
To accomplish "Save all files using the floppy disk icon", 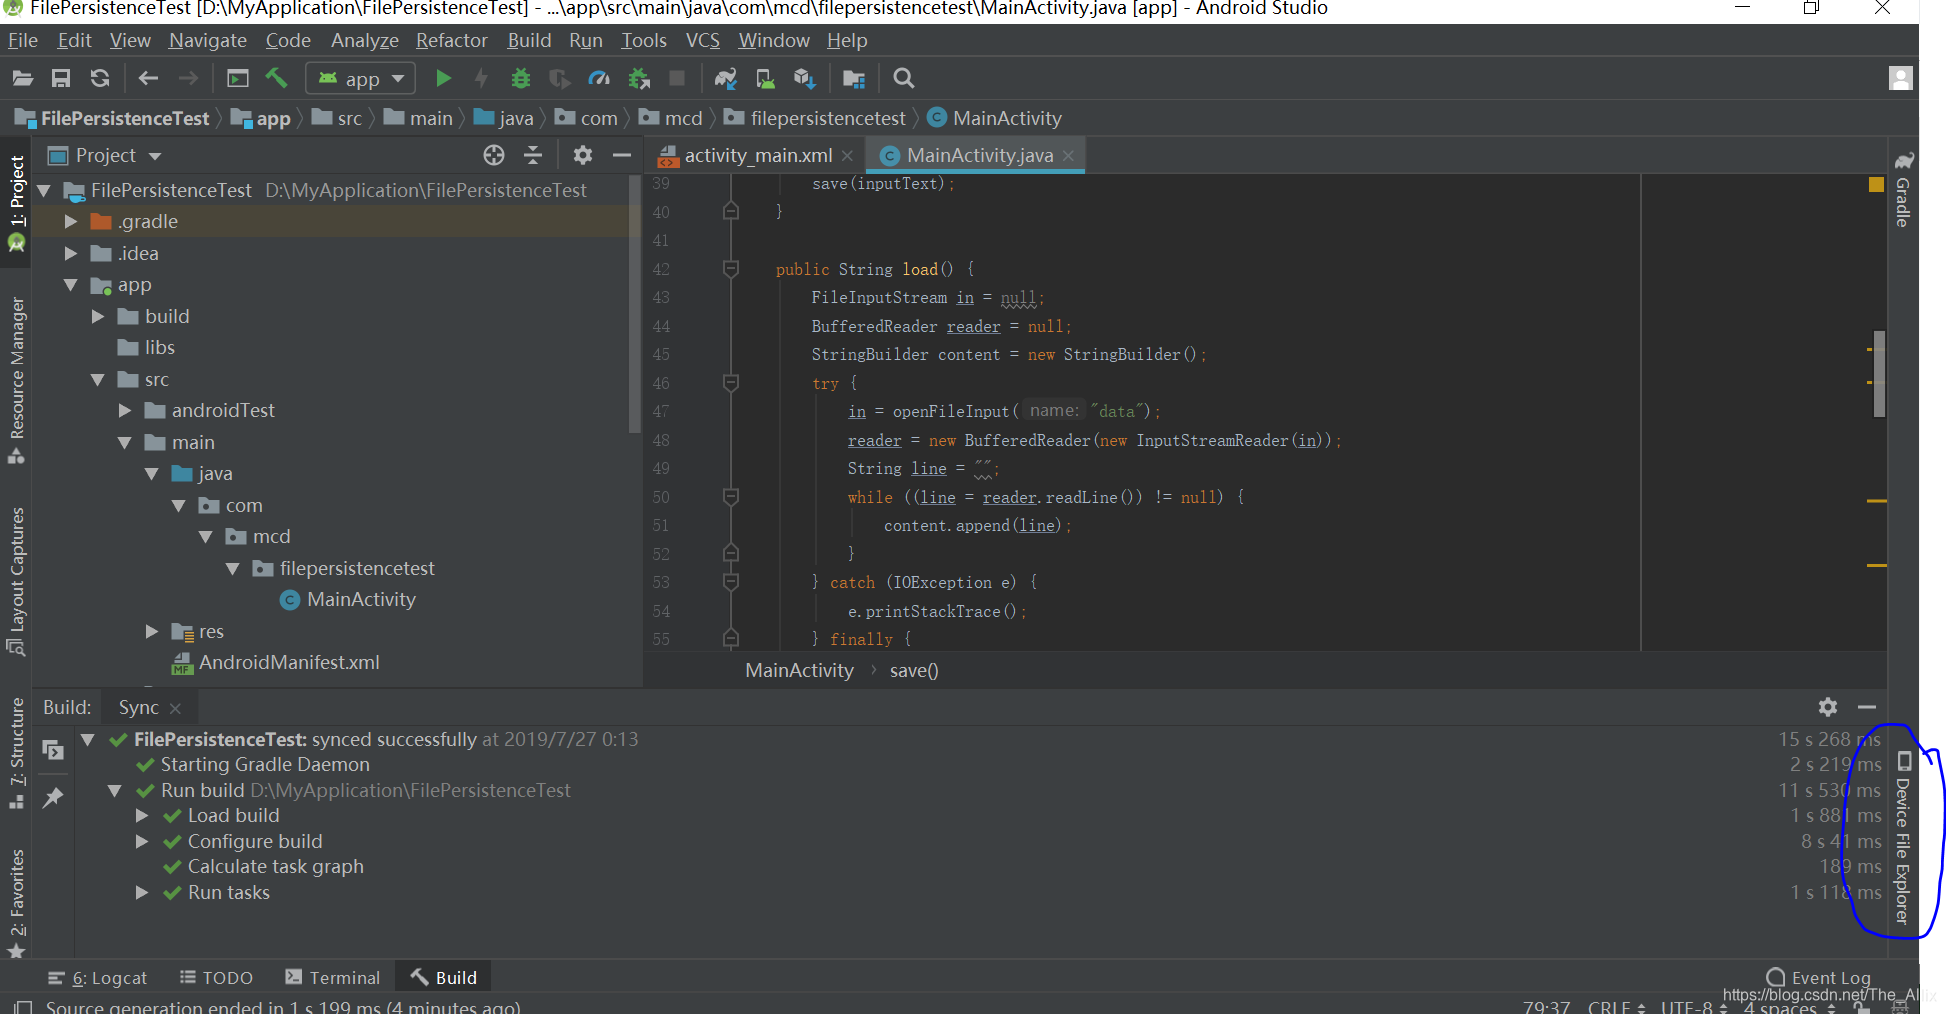I will point(61,78).
